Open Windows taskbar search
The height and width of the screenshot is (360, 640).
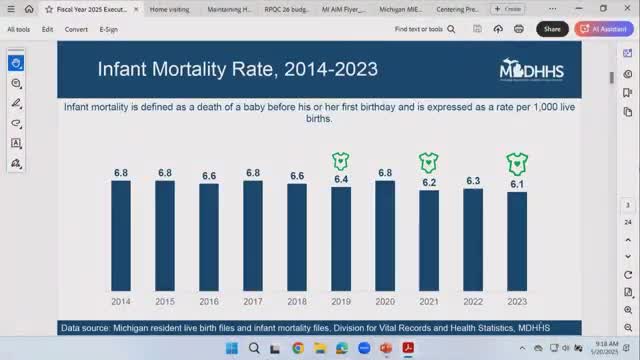point(254,348)
